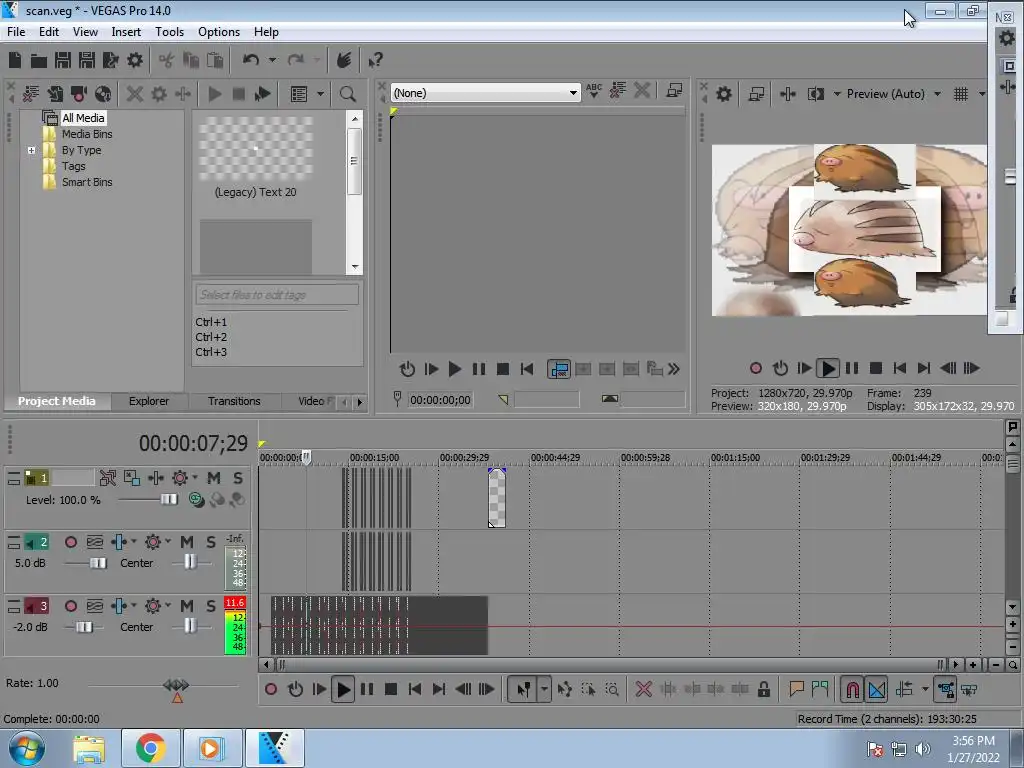Solo audio track 2
Image resolution: width=1024 pixels, height=768 pixels.
pyautogui.click(x=211, y=542)
